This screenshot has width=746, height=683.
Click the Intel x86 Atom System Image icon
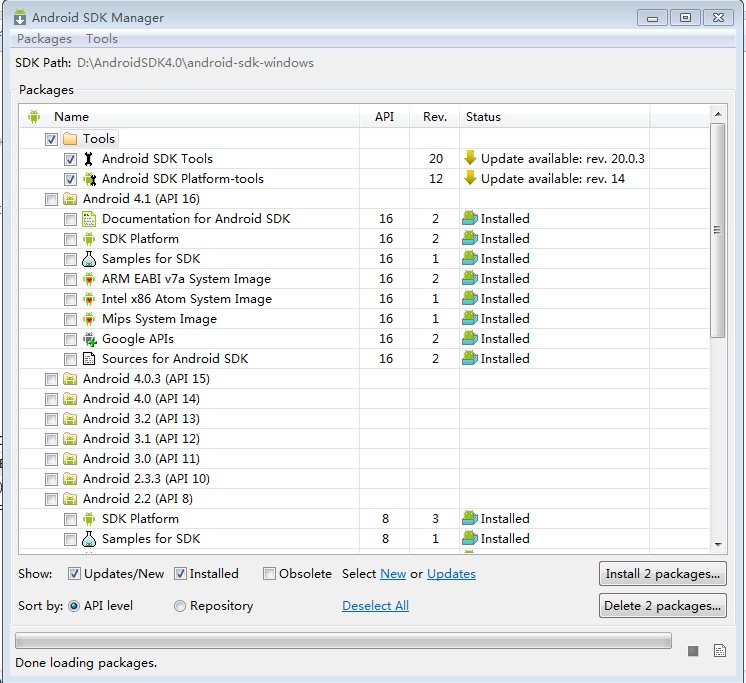89,299
